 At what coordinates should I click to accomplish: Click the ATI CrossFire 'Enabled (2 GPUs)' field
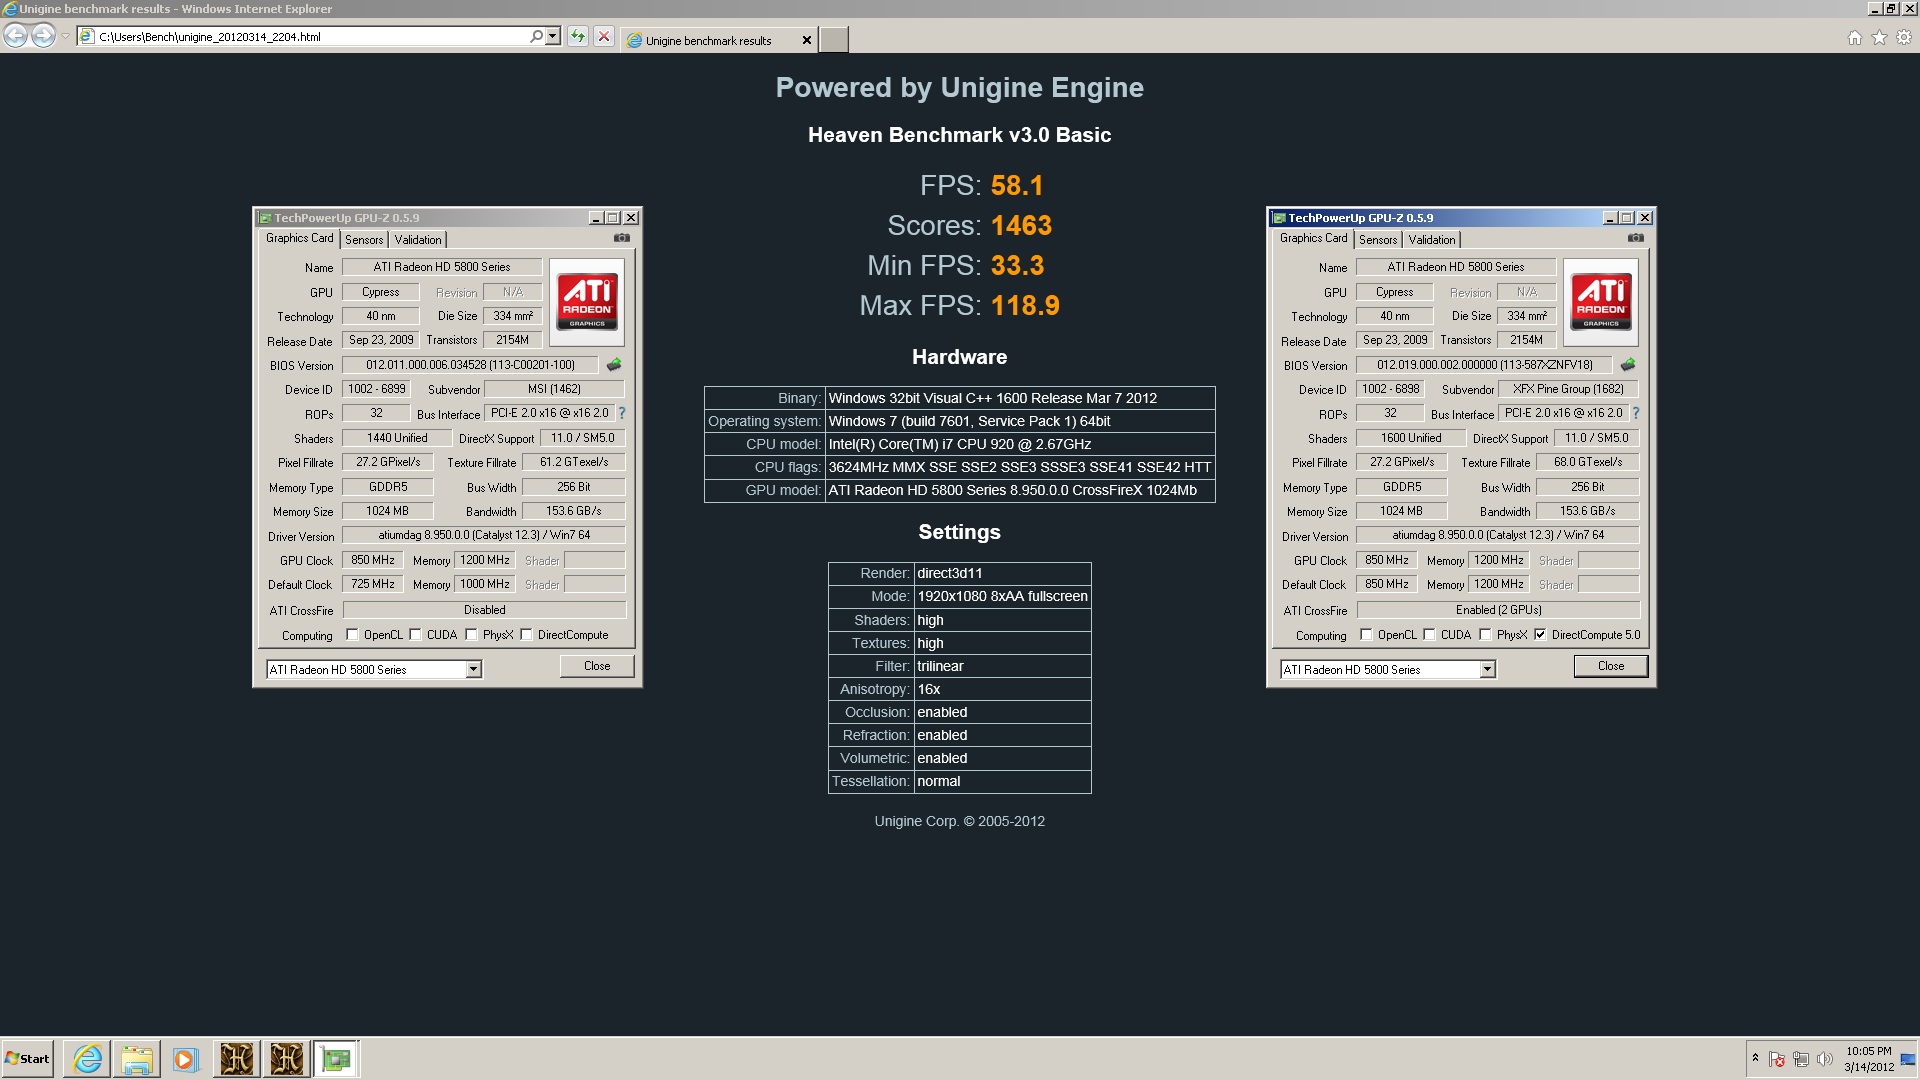[1498, 610]
